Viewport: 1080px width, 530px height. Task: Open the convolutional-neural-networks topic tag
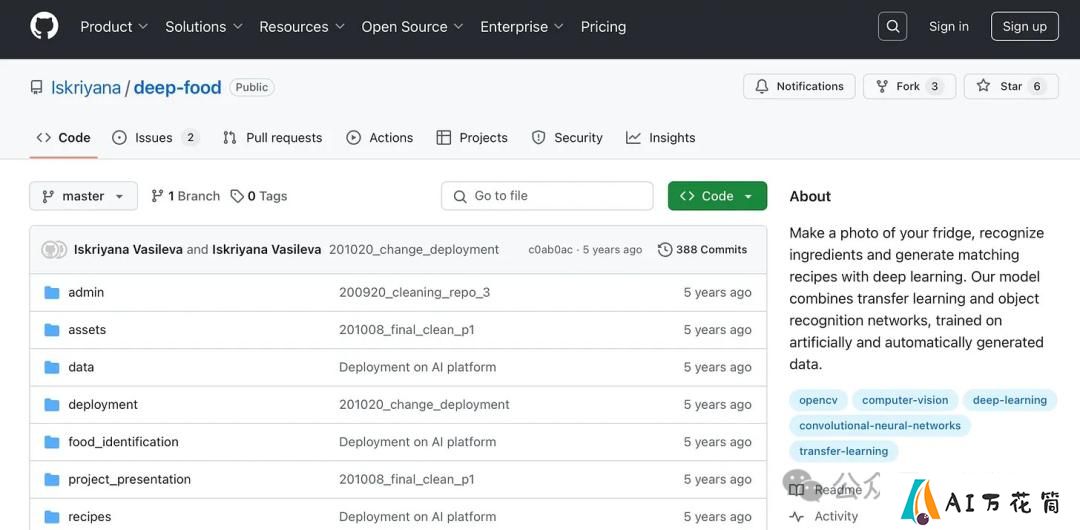(880, 425)
